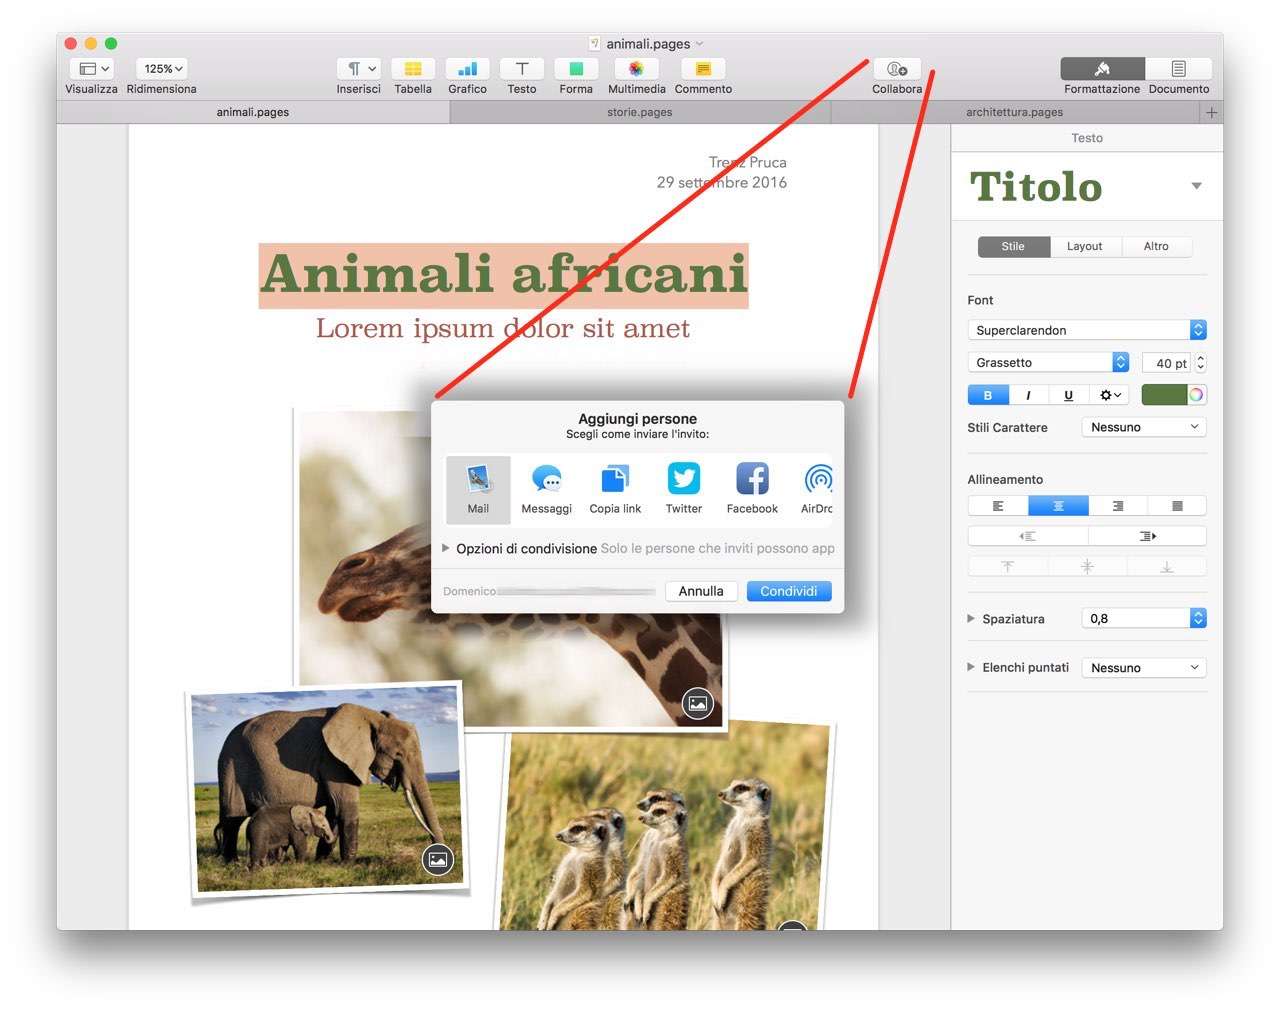Open the Multimedia browser icon
Image resolution: width=1280 pixels, height=1011 pixels.
[636, 69]
